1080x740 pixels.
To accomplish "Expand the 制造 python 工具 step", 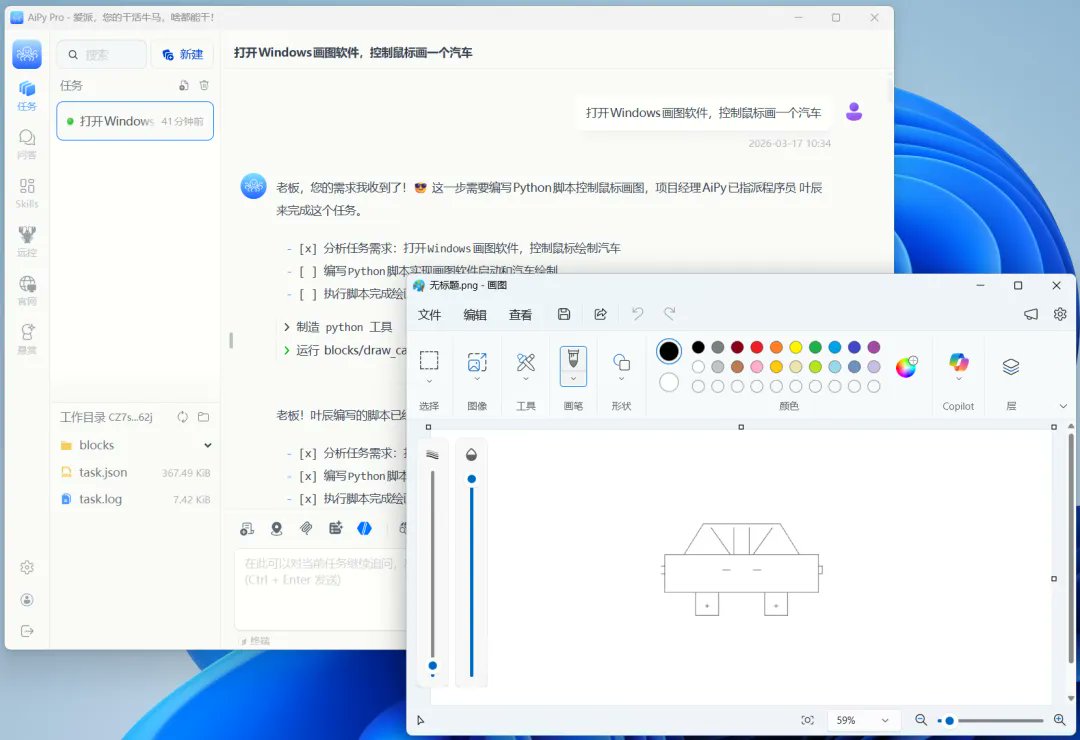I will (287, 327).
